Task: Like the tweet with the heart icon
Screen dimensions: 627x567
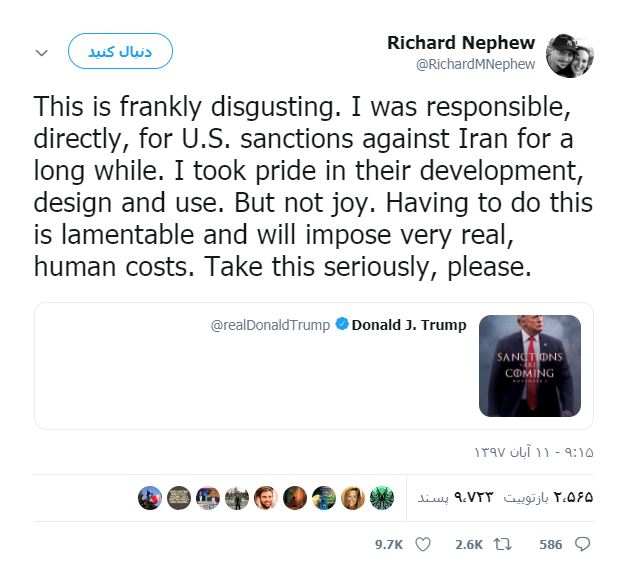Action: [x=423, y=544]
